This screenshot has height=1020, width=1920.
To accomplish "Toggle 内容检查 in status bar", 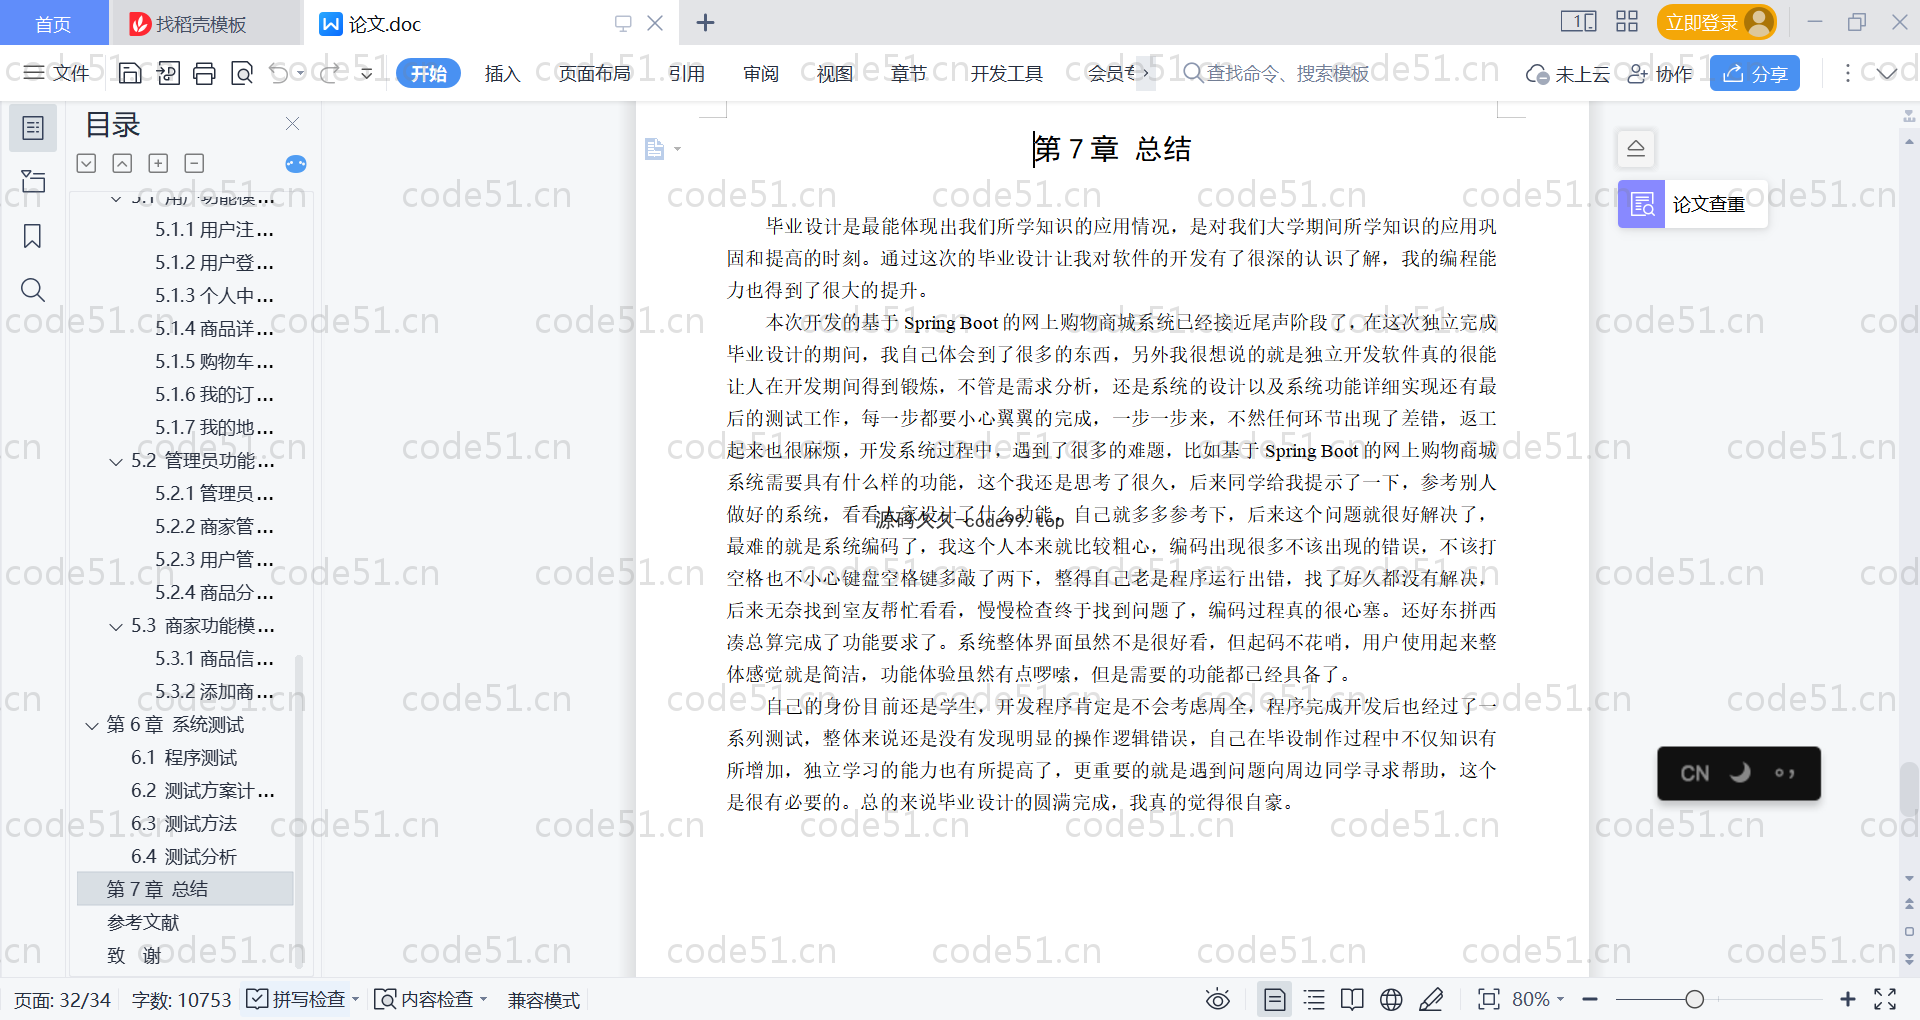I will point(430,999).
